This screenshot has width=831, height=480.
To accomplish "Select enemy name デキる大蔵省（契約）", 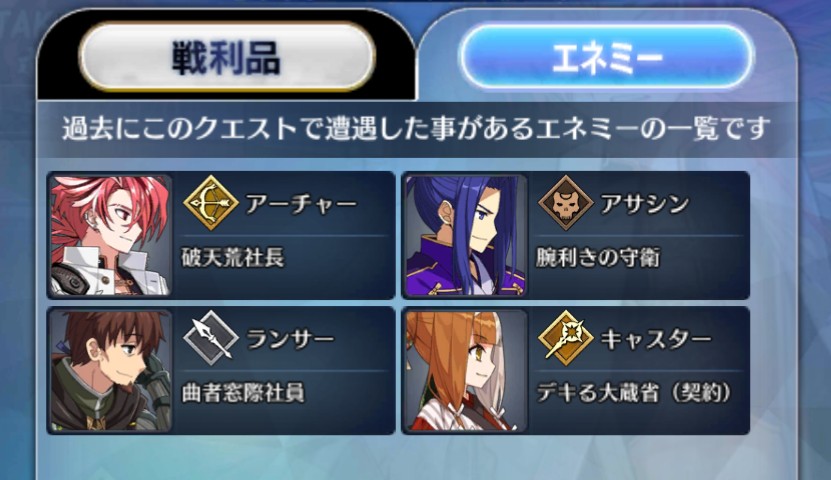I will pos(633,393).
